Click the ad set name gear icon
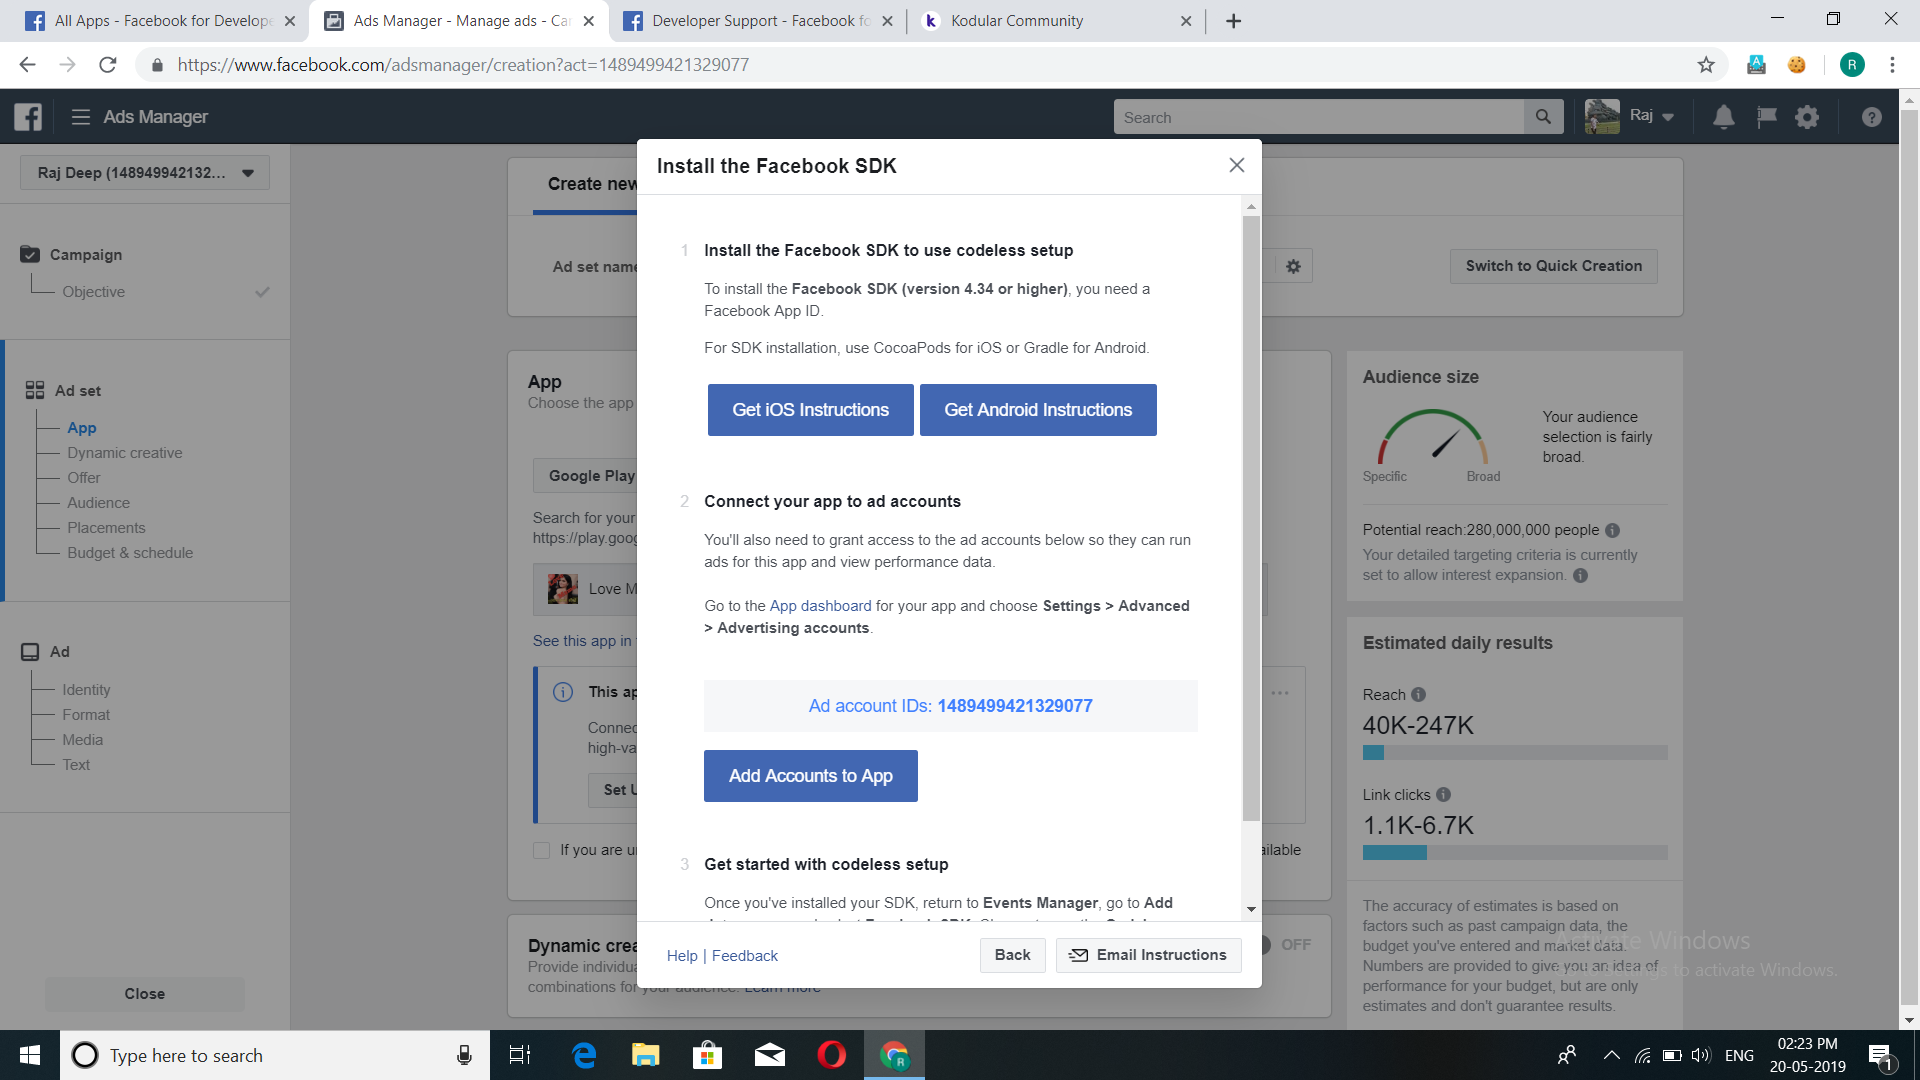This screenshot has width=1920, height=1080. [x=1293, y=266]
